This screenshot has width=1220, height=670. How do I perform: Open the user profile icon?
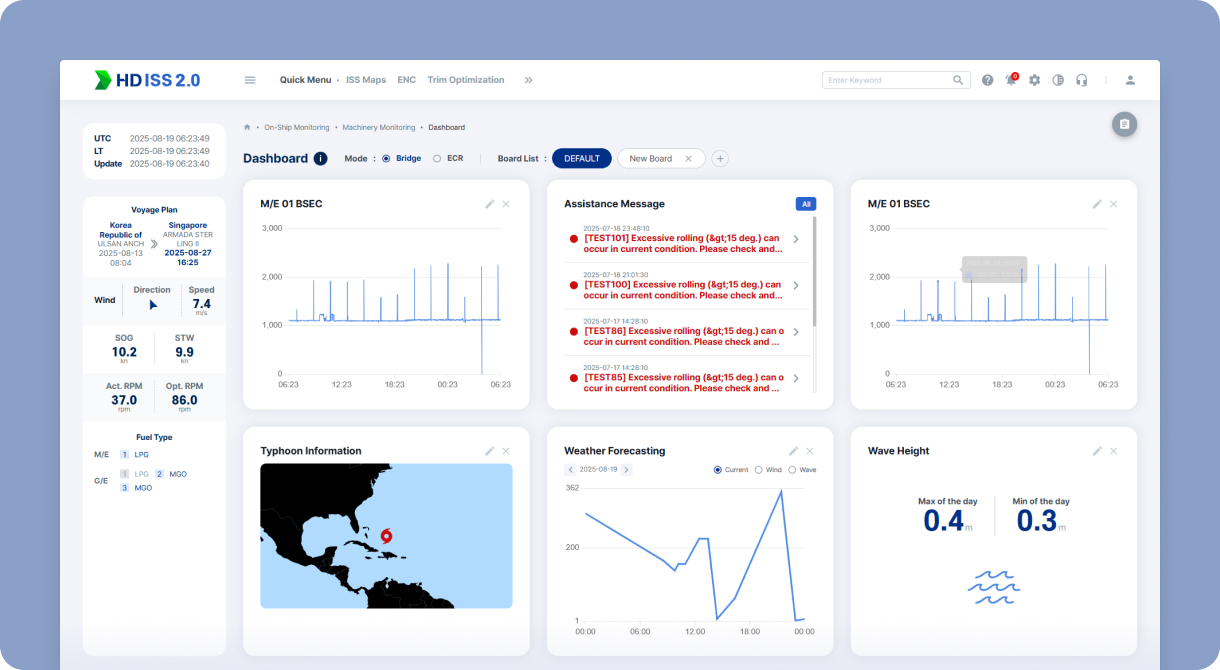tap(1130, 80)
